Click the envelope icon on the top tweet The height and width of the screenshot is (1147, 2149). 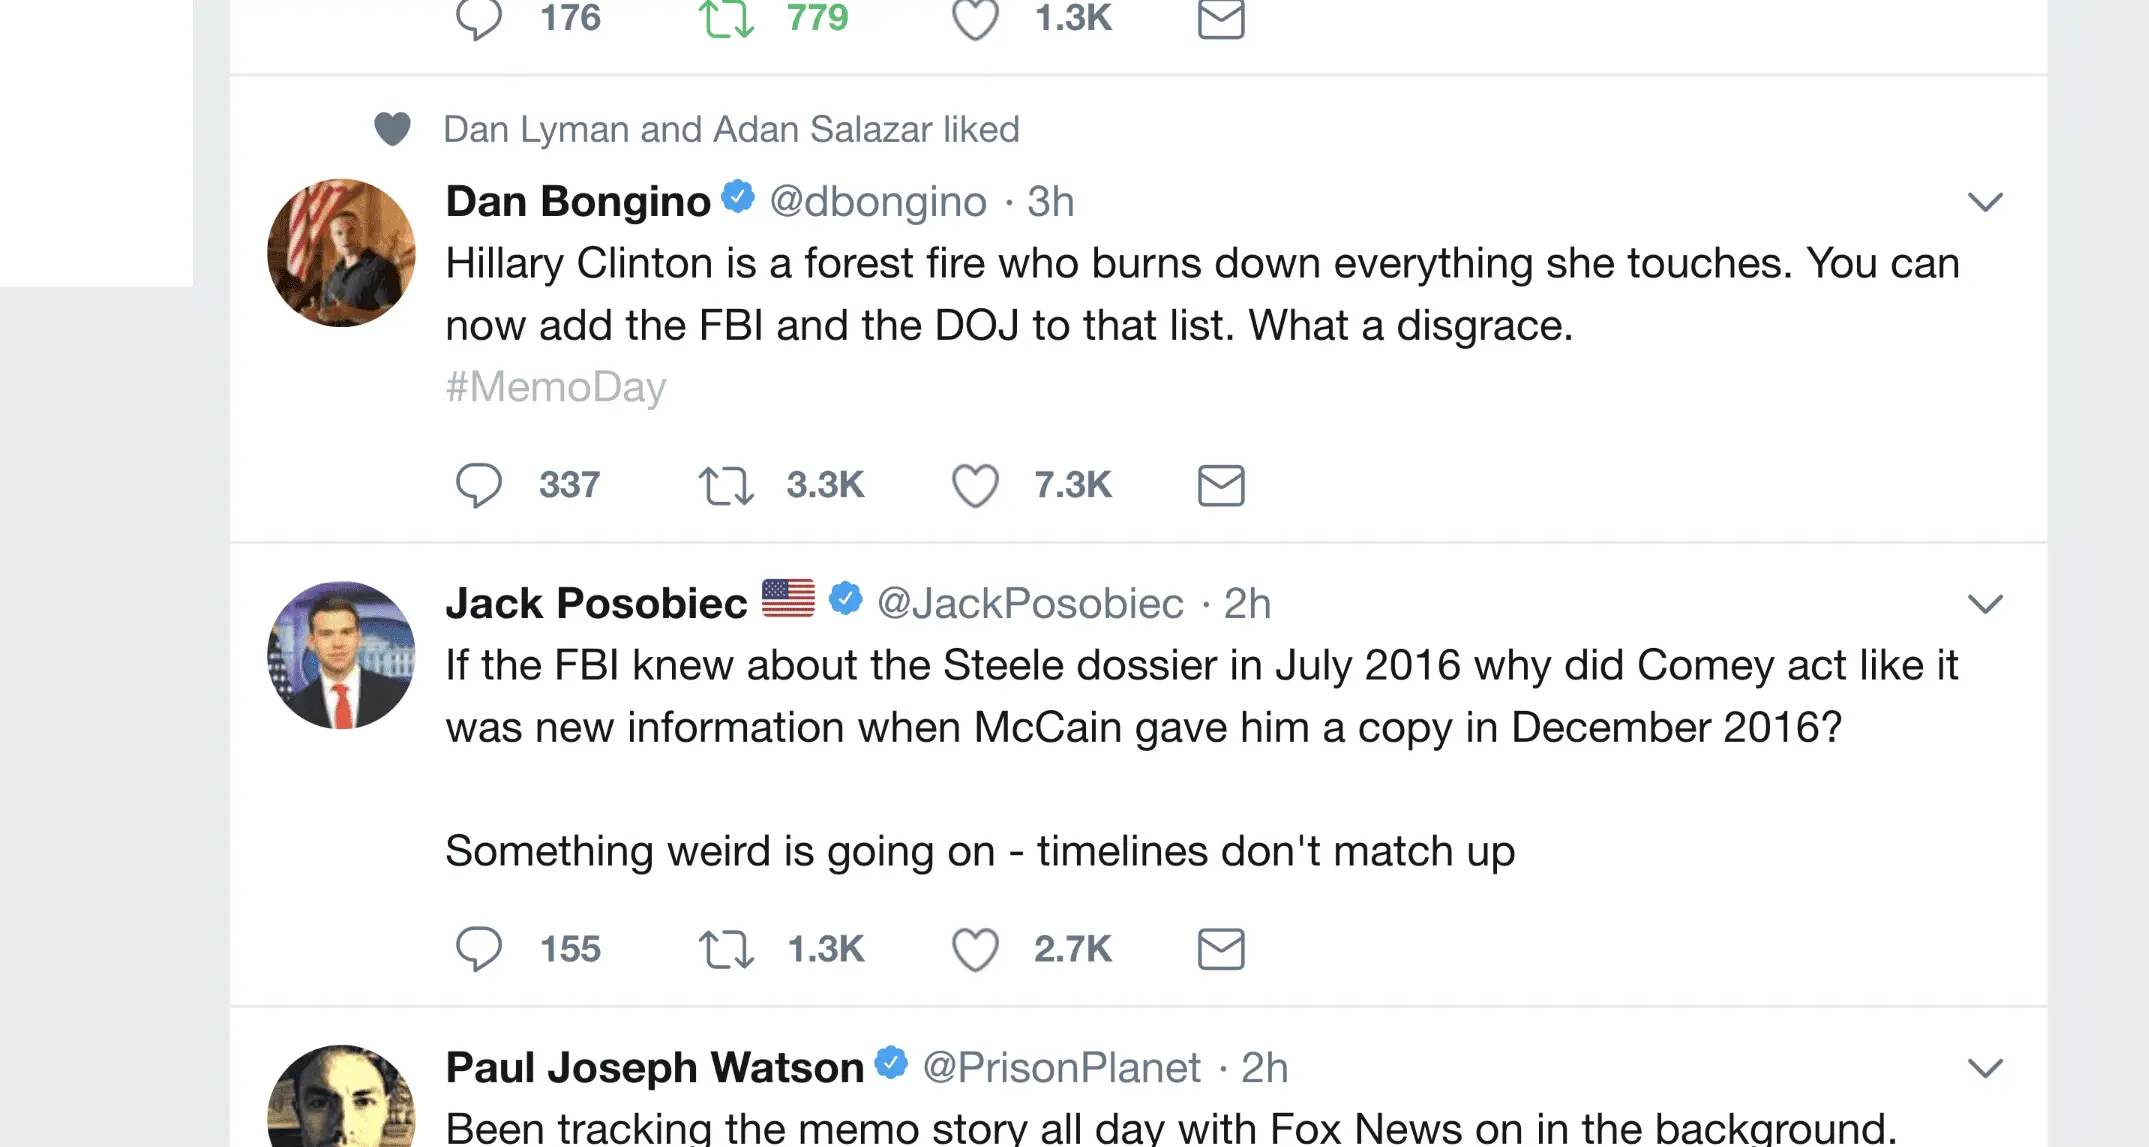[x=1220, y=19]
